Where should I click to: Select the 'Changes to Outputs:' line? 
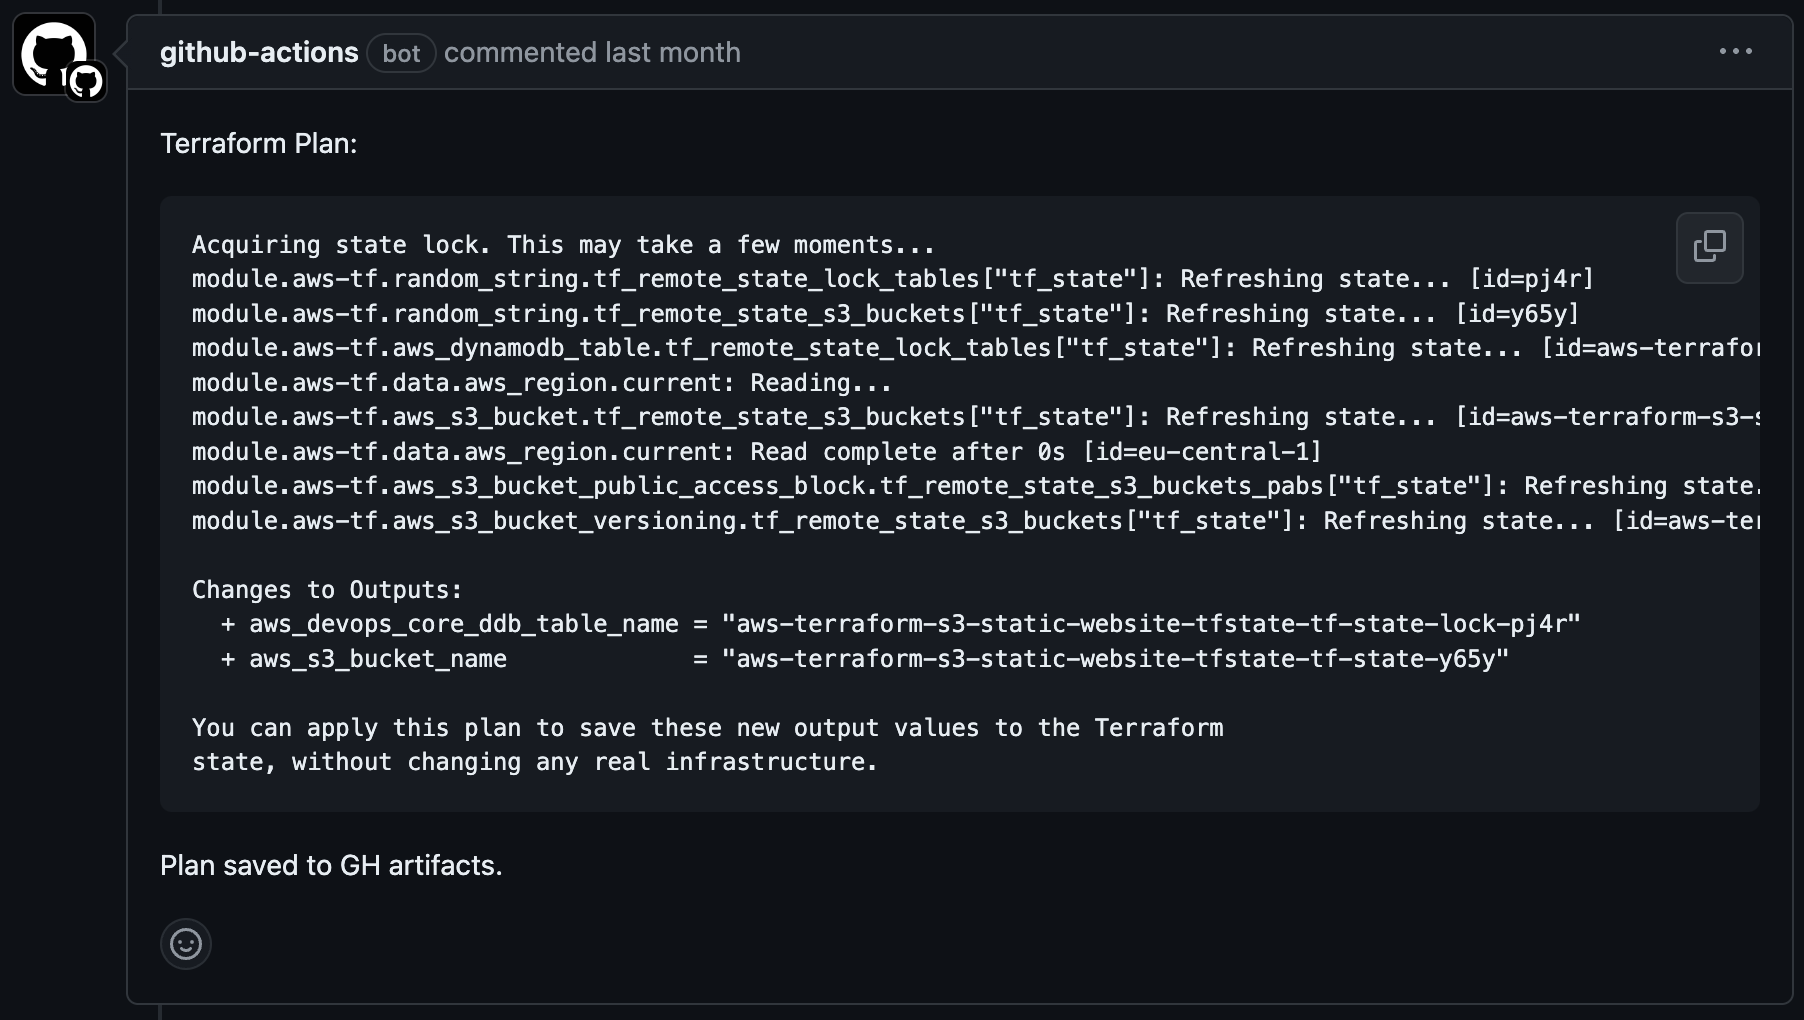tap(328, 590)
